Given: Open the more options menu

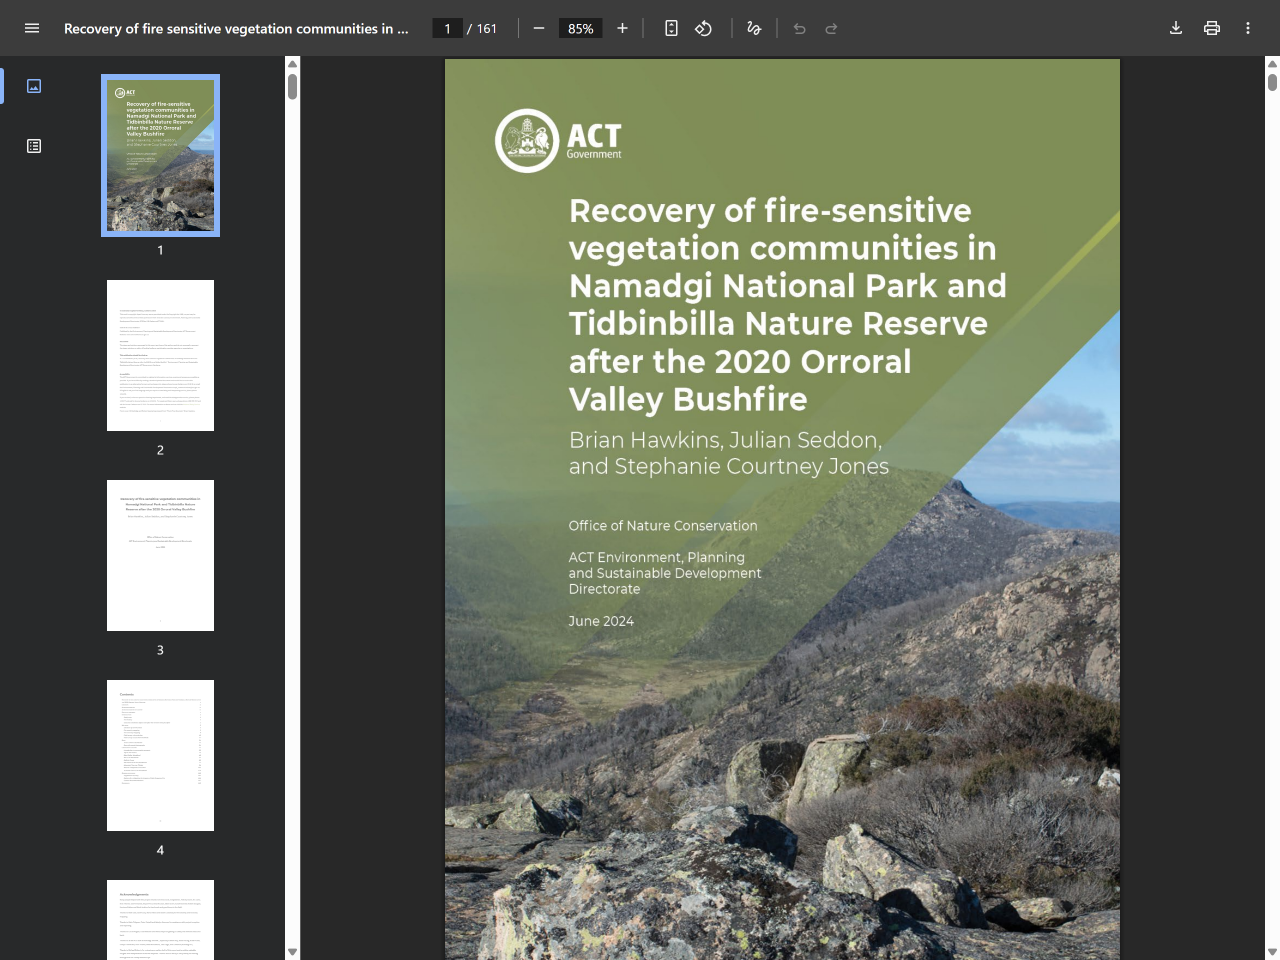Looking at the screenshot, I should 1247,28.
